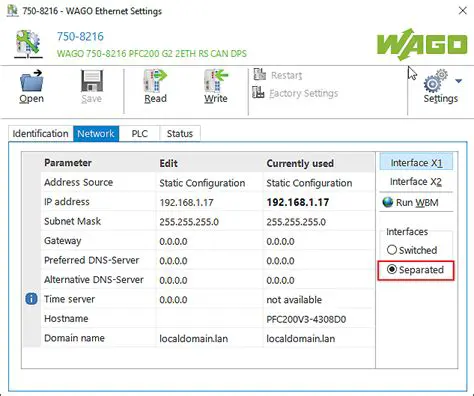Image resolution: width=474 pixels, height=396 pixels.
Task: Click the Subnet Mask parameter label
Action: 72,221
